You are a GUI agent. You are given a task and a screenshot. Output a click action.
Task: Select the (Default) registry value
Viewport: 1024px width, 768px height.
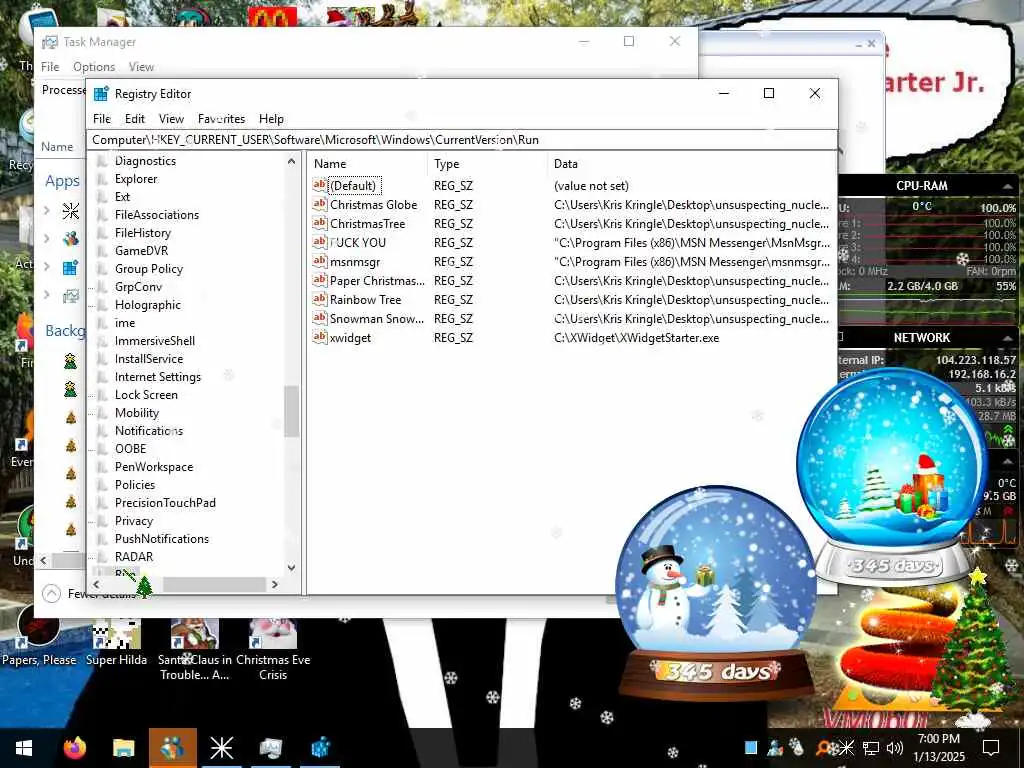pos(353,185)
